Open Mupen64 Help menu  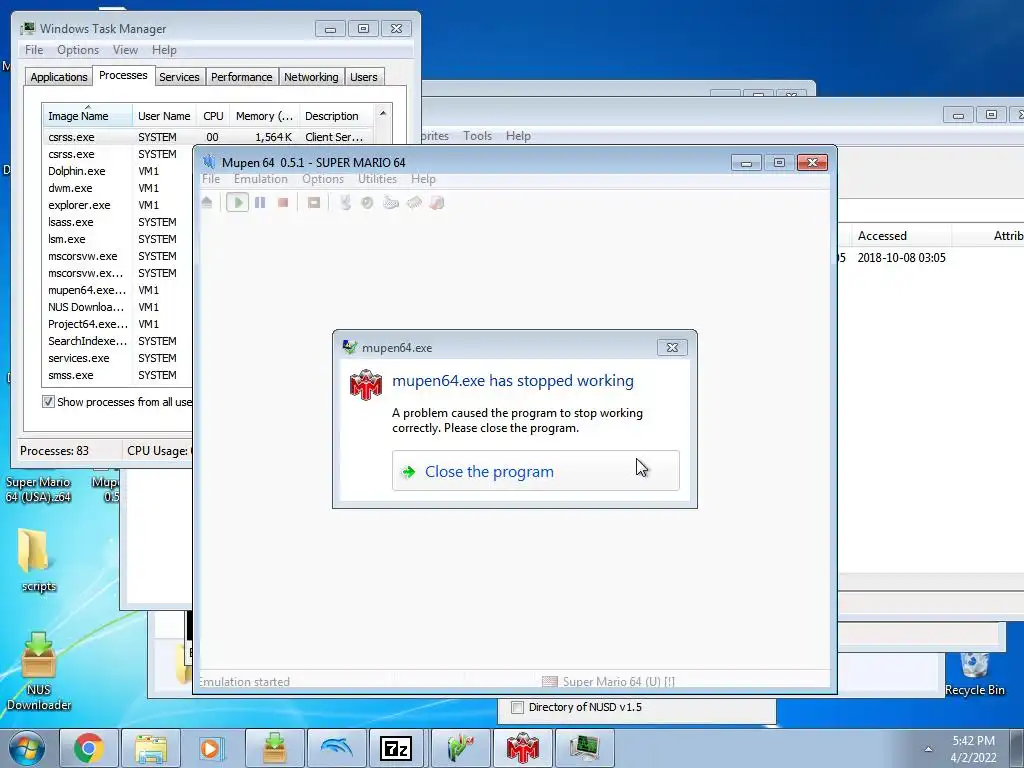point(423,179)
